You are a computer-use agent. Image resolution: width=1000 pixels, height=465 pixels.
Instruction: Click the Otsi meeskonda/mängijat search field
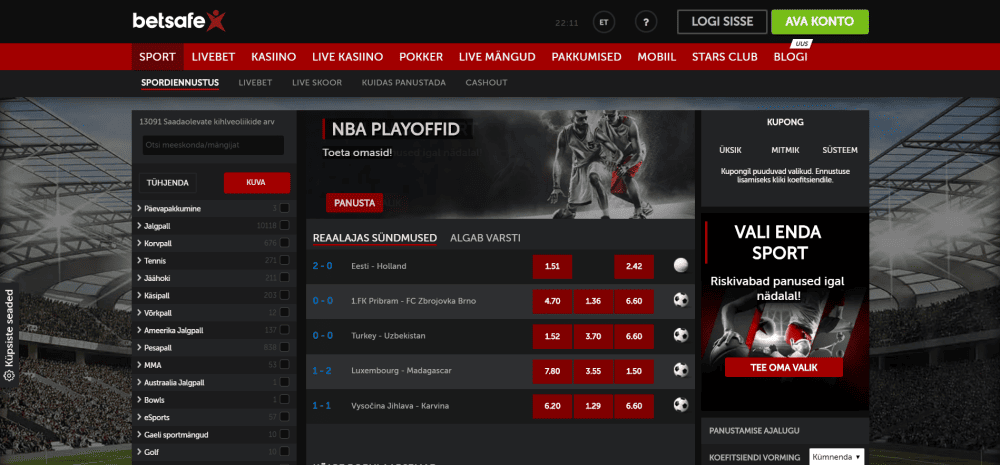click(x=213, y=145)
